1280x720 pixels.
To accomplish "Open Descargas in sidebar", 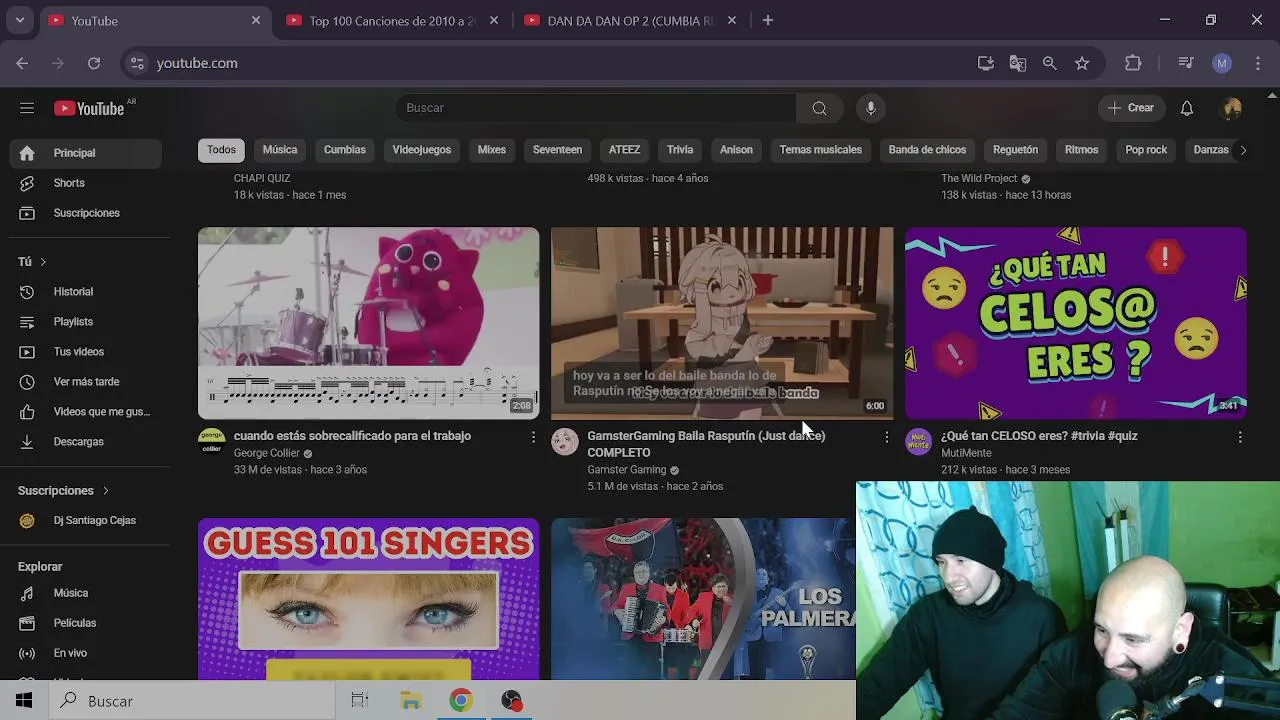I will point(85,442).
